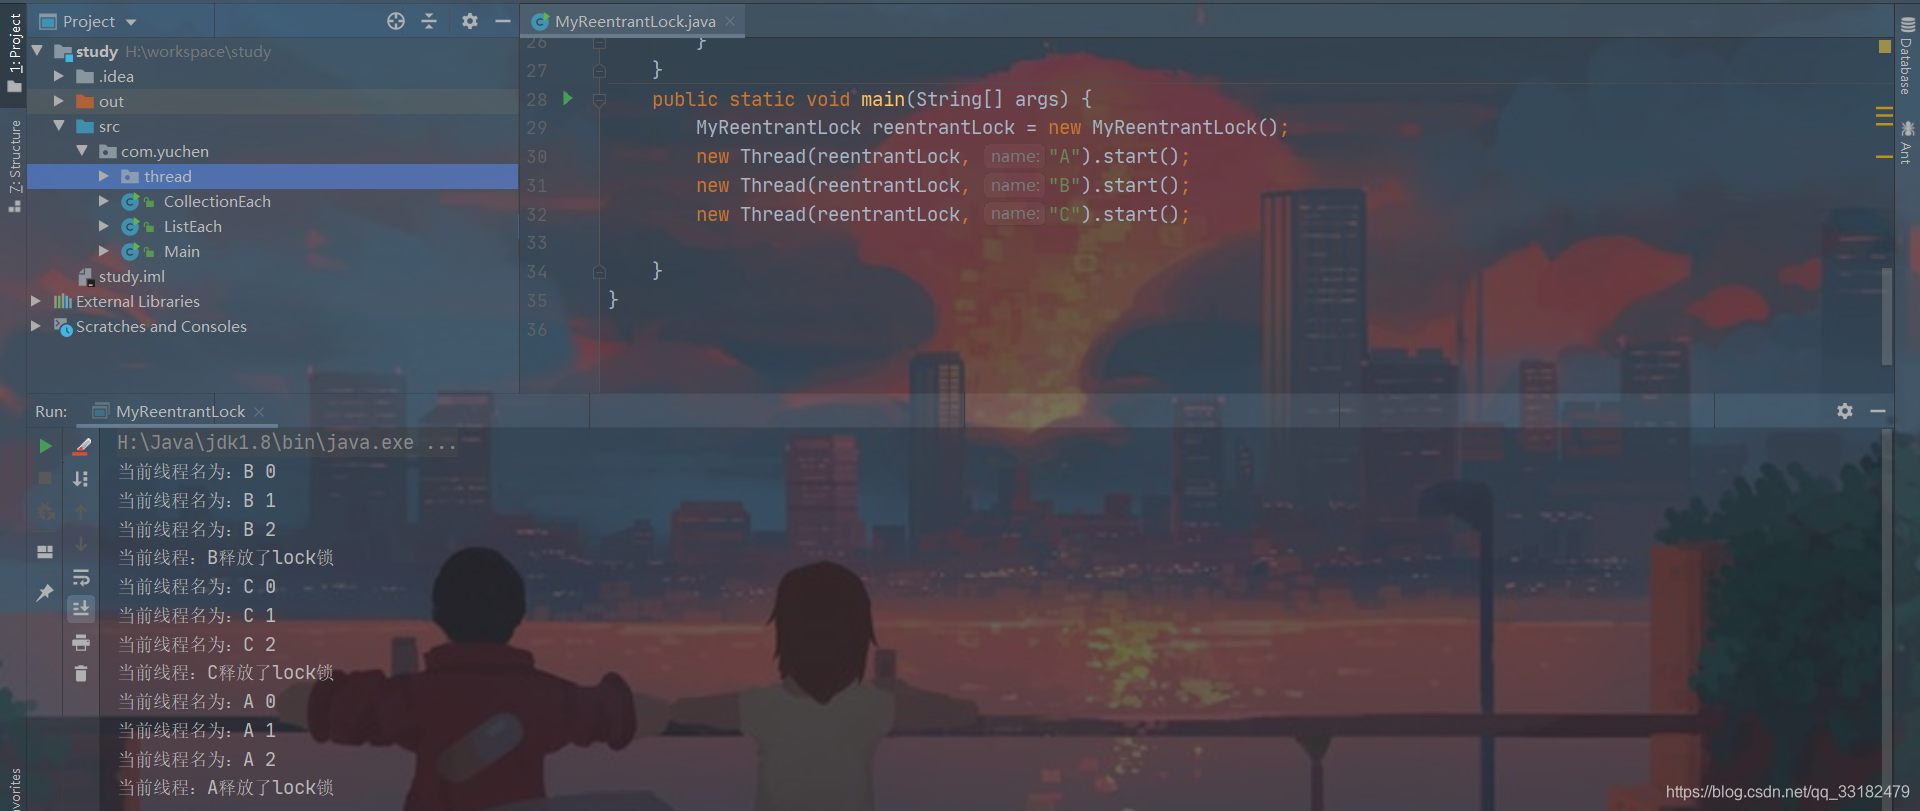
Task: Toggle the 1: Project side tab
Action: [14, 52]
